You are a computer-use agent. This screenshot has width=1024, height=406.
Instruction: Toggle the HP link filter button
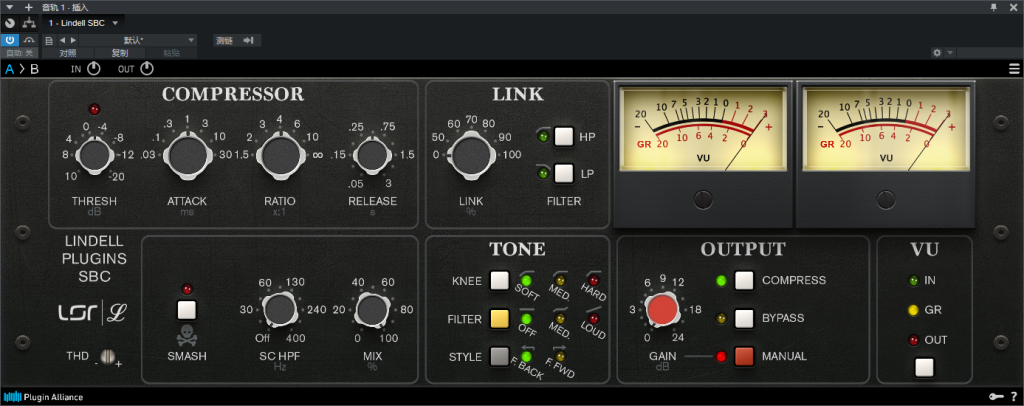(x=564, y=136)
